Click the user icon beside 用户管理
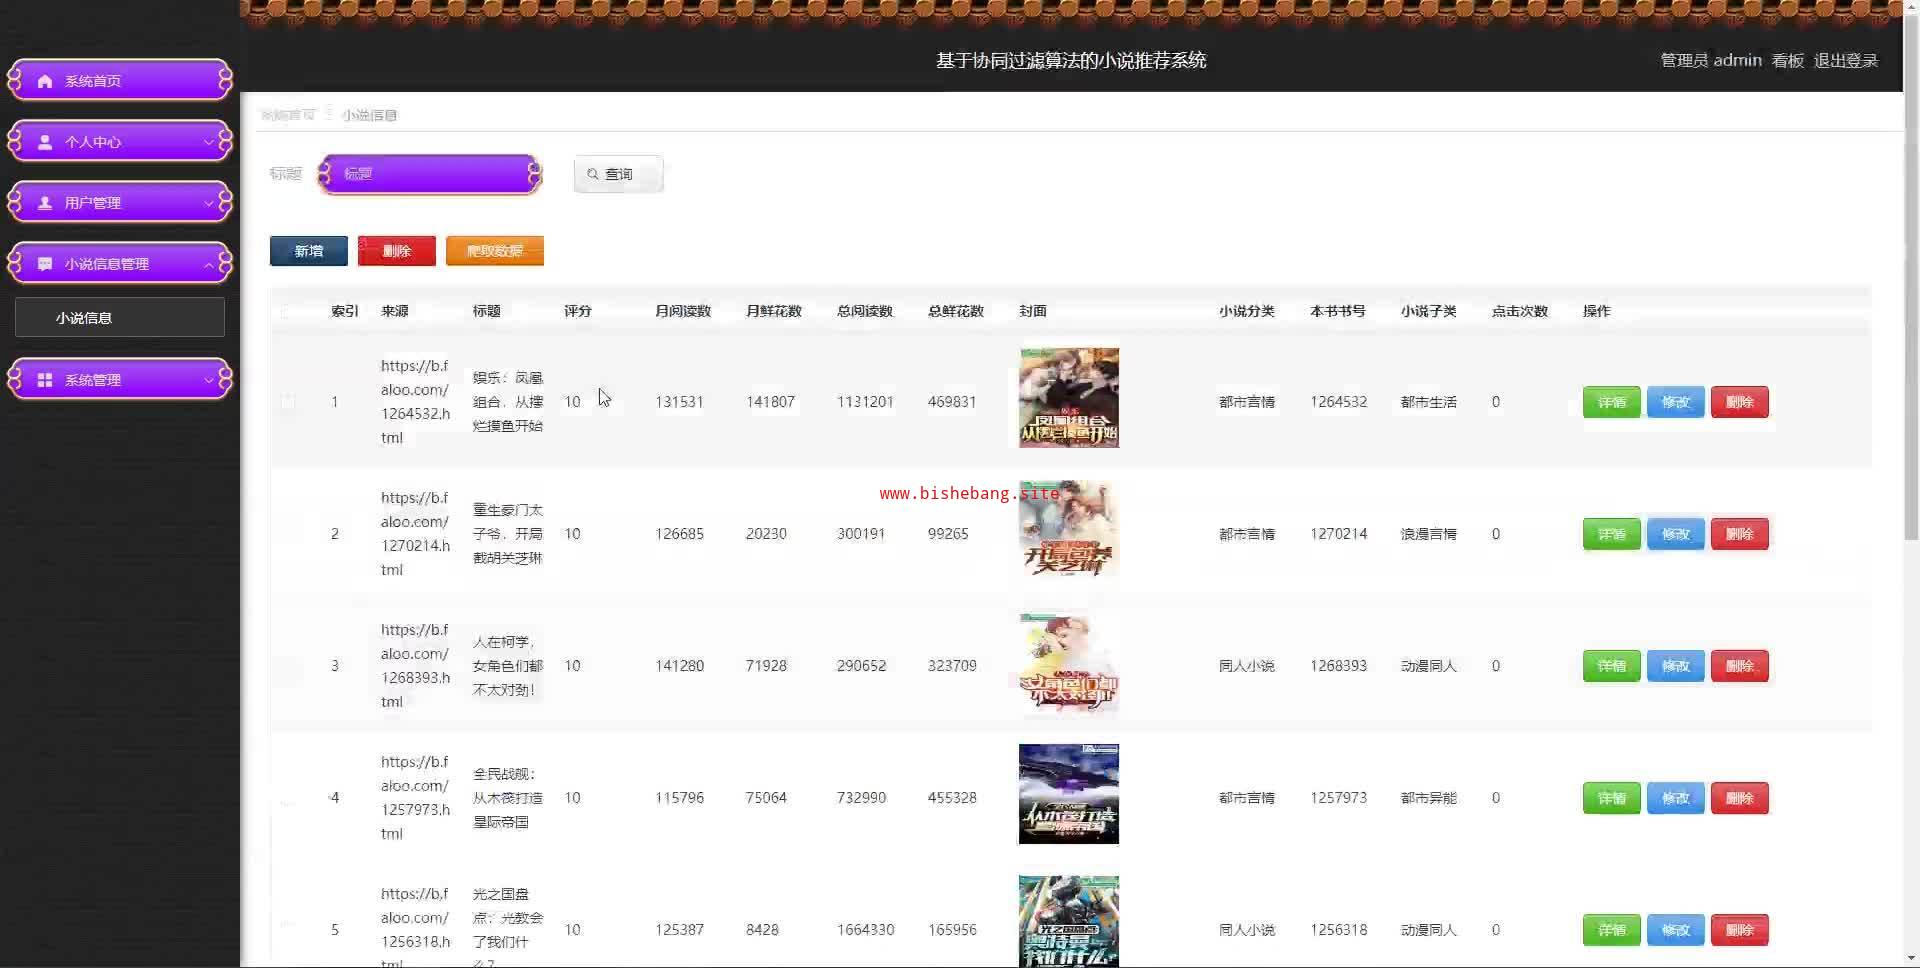Viewport: 1920px width, 968px height. (45, 203)
